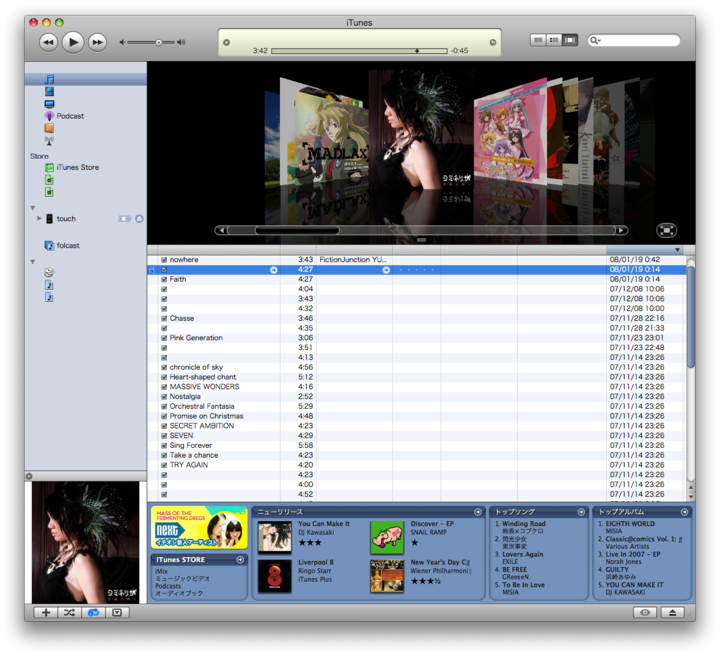Open the Podcast library

64,116
